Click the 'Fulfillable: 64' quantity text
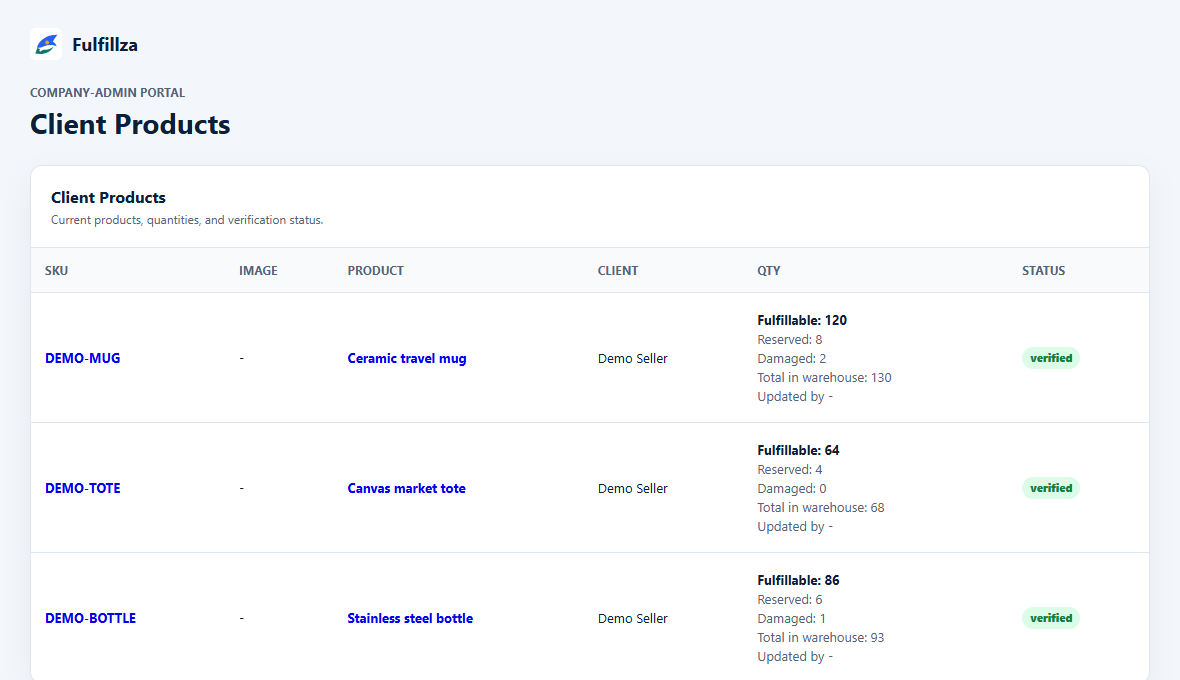1180x680 pixels. pyautogui.click(x=798, y=451)
